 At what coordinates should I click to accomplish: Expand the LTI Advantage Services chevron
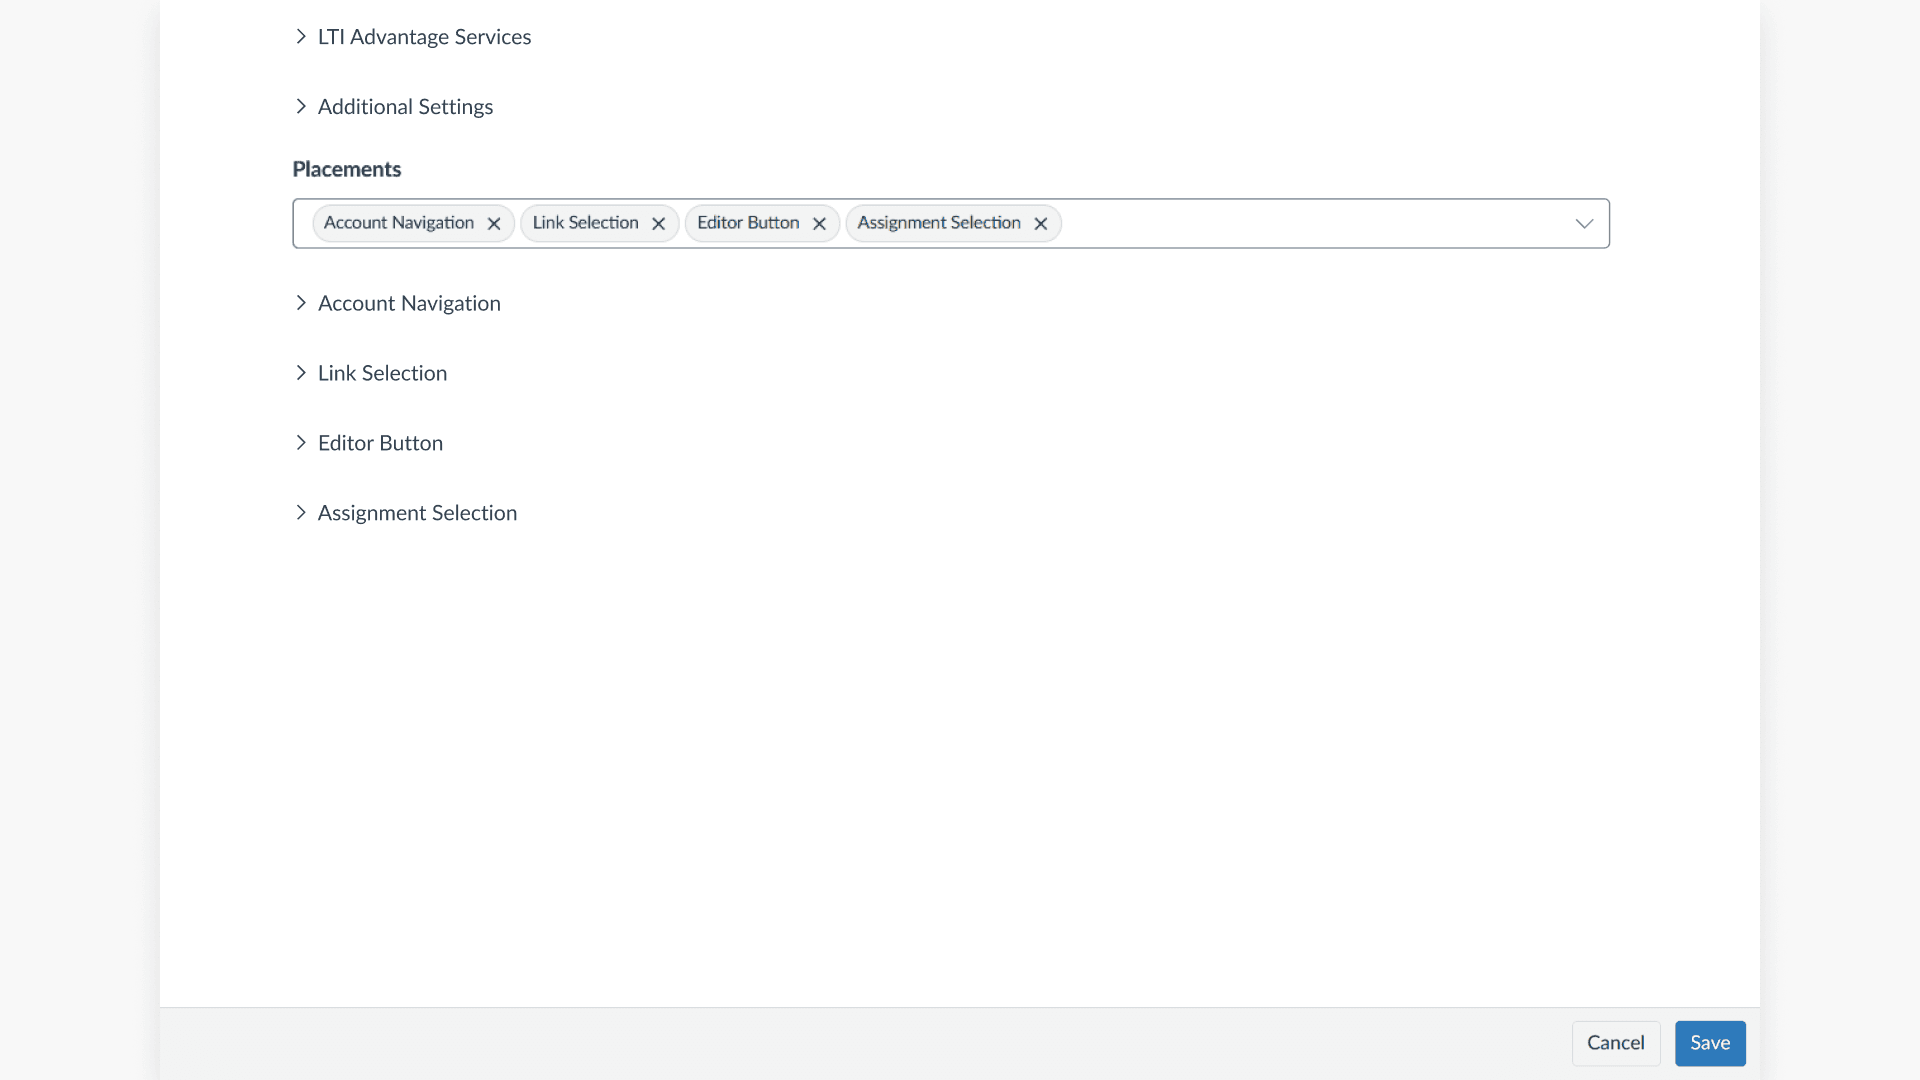[301, 37]
